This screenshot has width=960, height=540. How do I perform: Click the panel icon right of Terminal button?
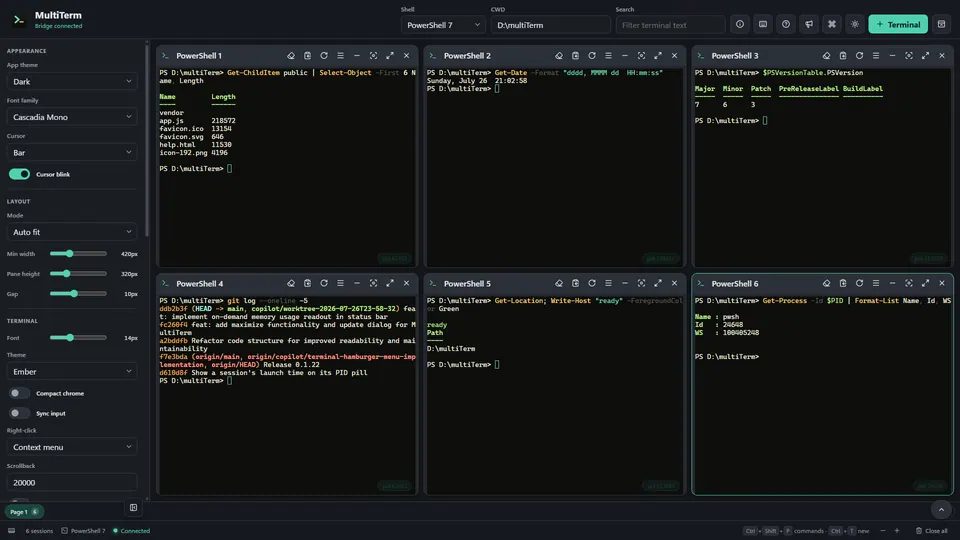pos(941,24)
